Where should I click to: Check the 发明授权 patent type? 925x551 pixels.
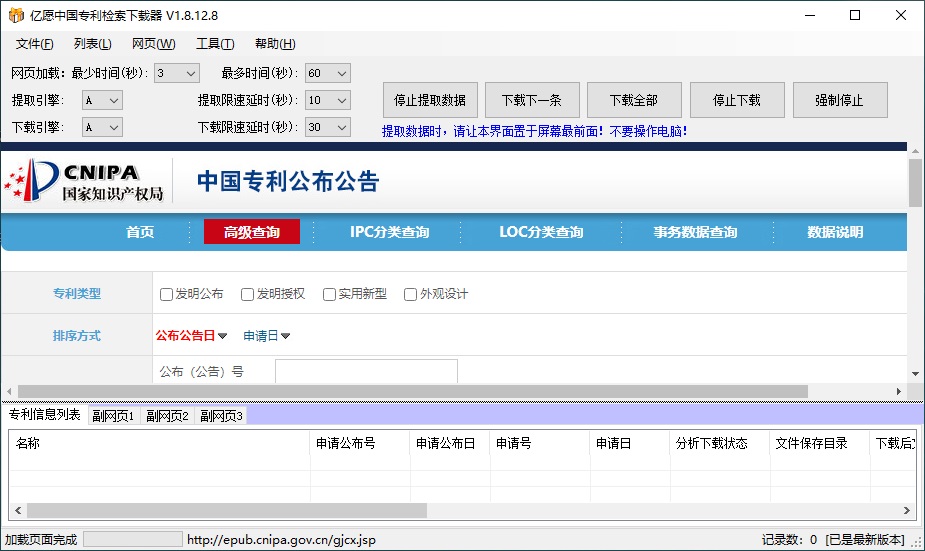pos(248,294)
